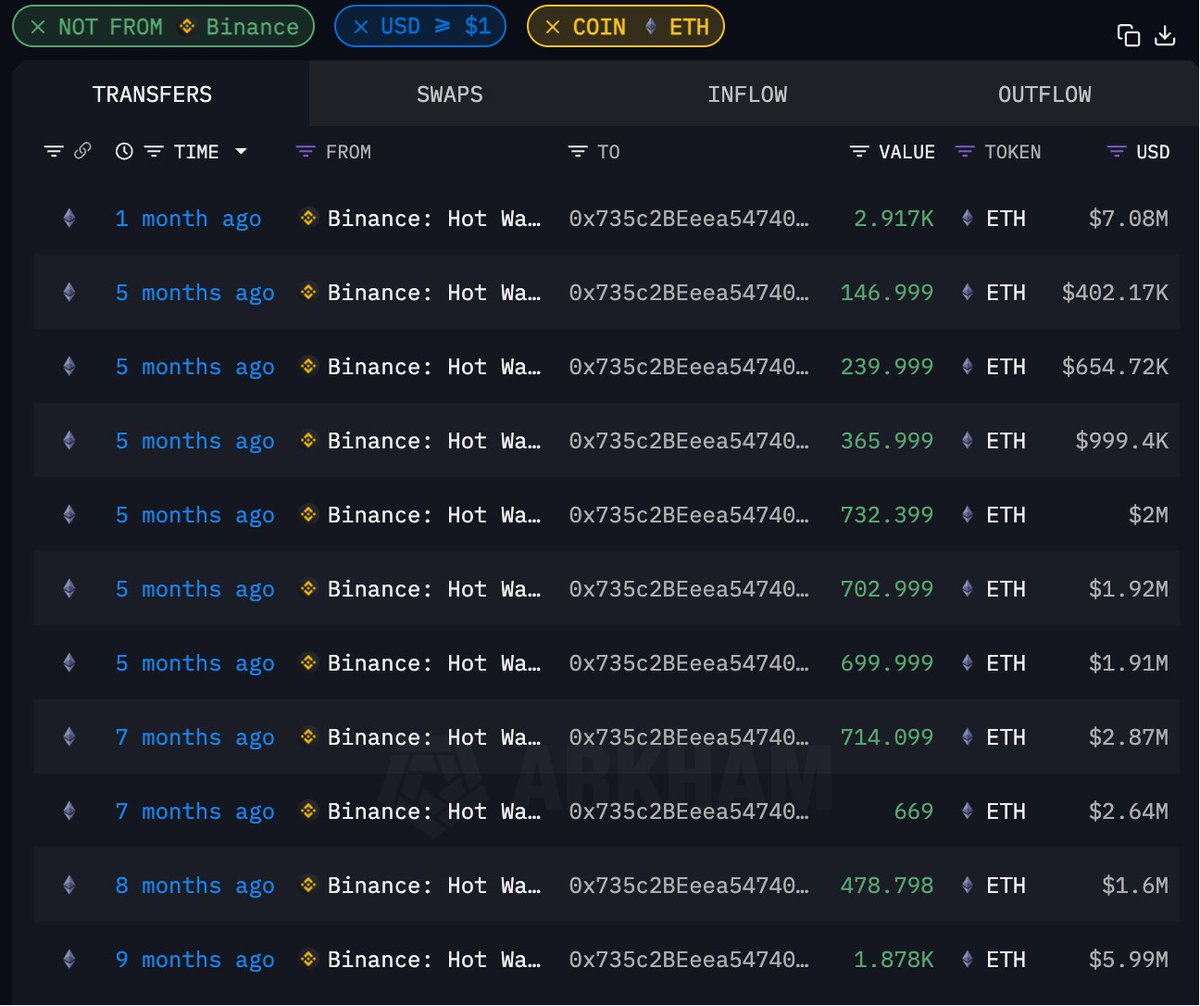
Task: Select the USD amount $654.72K
Action: (1115, 366)
